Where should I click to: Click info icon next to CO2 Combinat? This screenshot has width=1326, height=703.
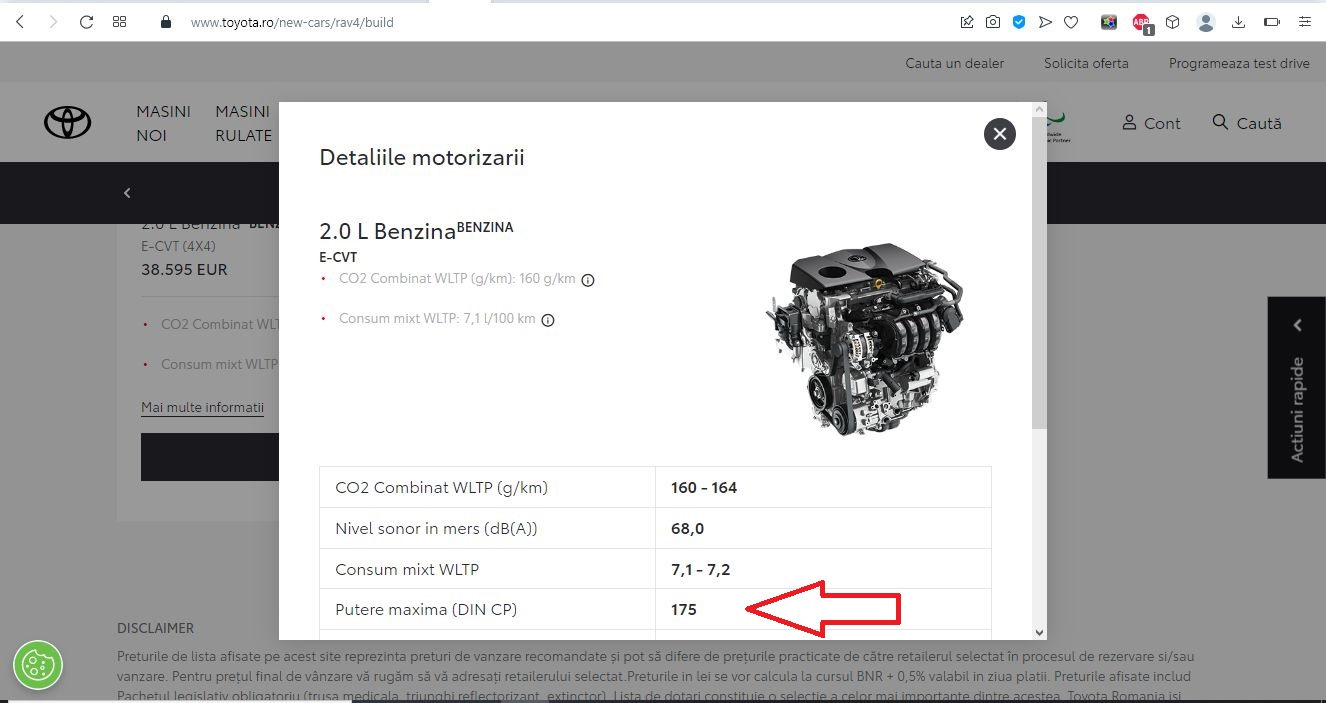coord(588,280)
